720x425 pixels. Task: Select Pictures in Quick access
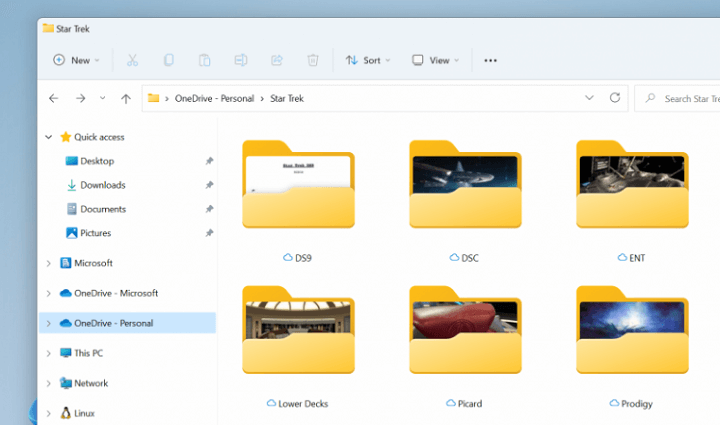(96, 233)
